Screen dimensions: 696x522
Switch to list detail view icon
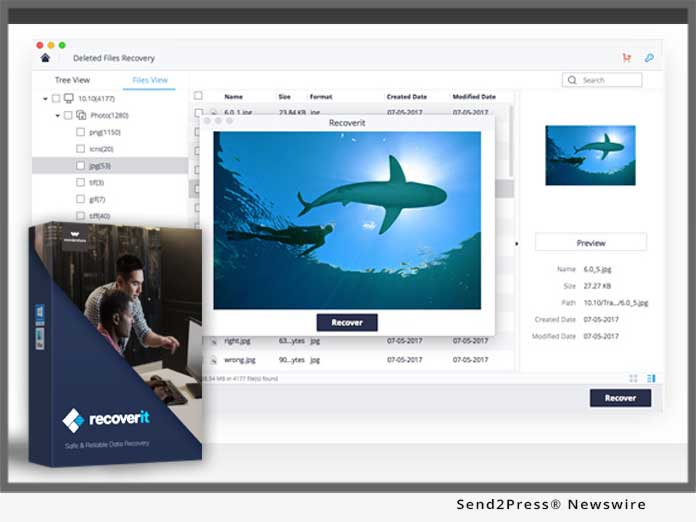point(651,378)
